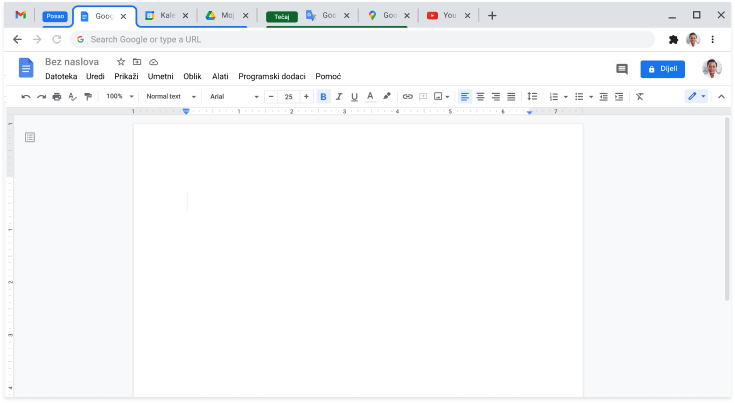This screenshot has width=735, height=403.
Task: Open the Prikaži menu
Action: 126,76
